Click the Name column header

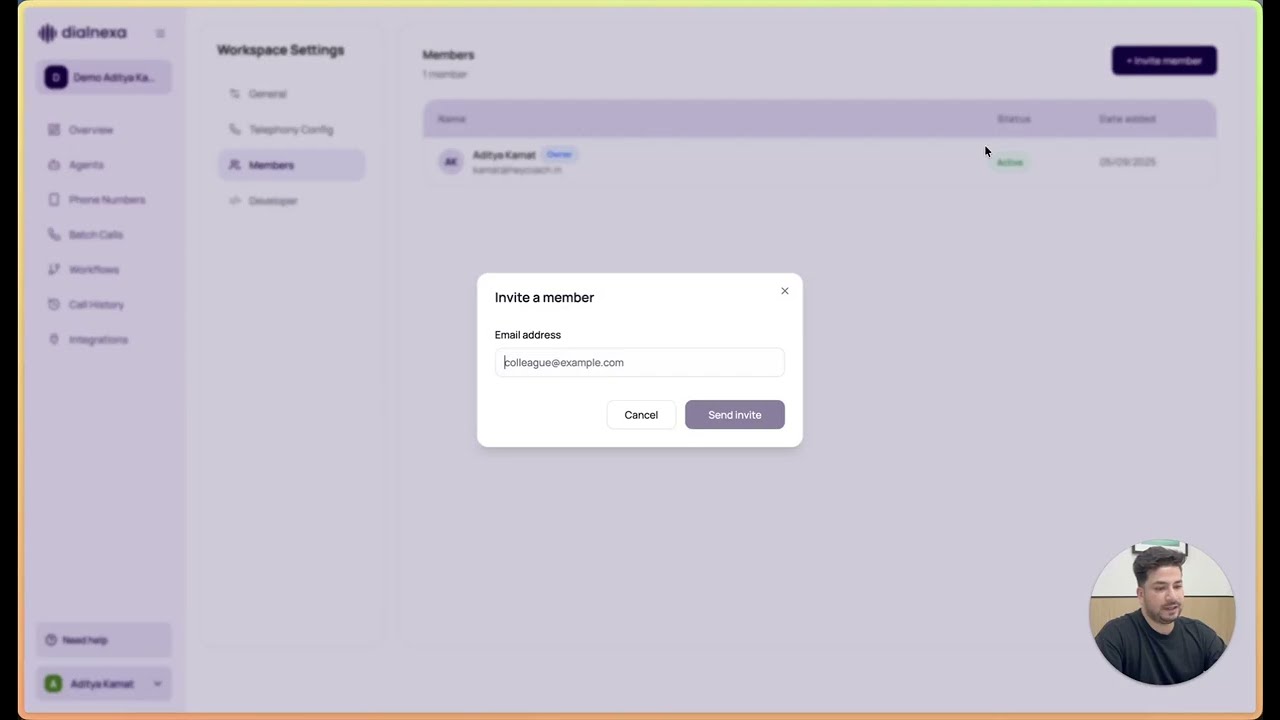(452, 119)
